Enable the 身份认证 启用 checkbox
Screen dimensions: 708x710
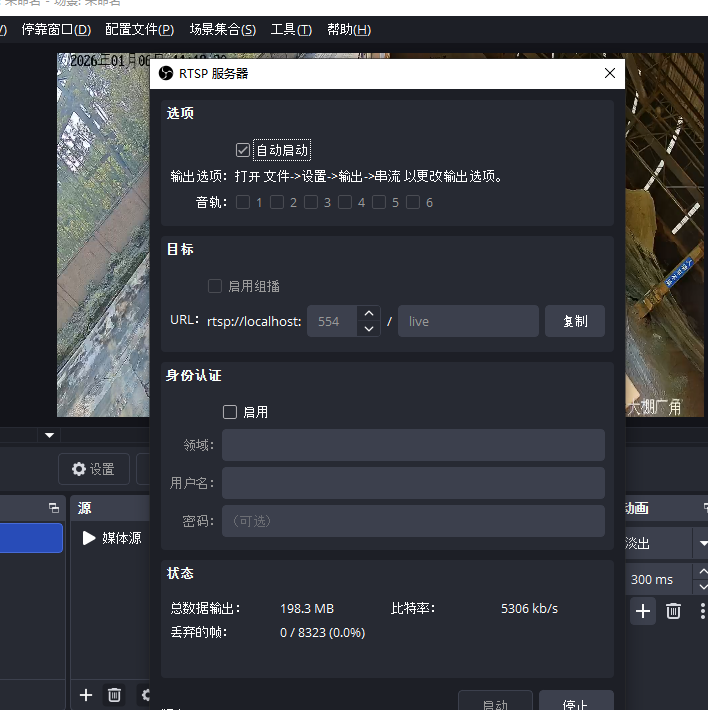tap(230, 412)
